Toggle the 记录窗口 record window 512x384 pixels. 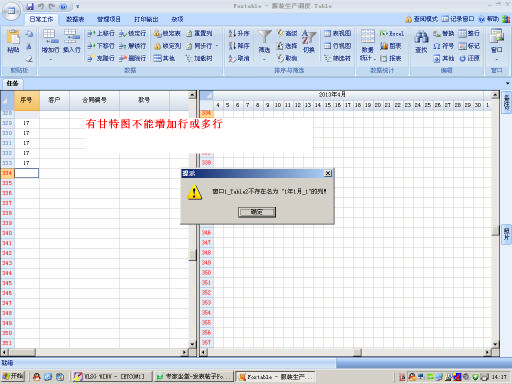tap(458, 19)
